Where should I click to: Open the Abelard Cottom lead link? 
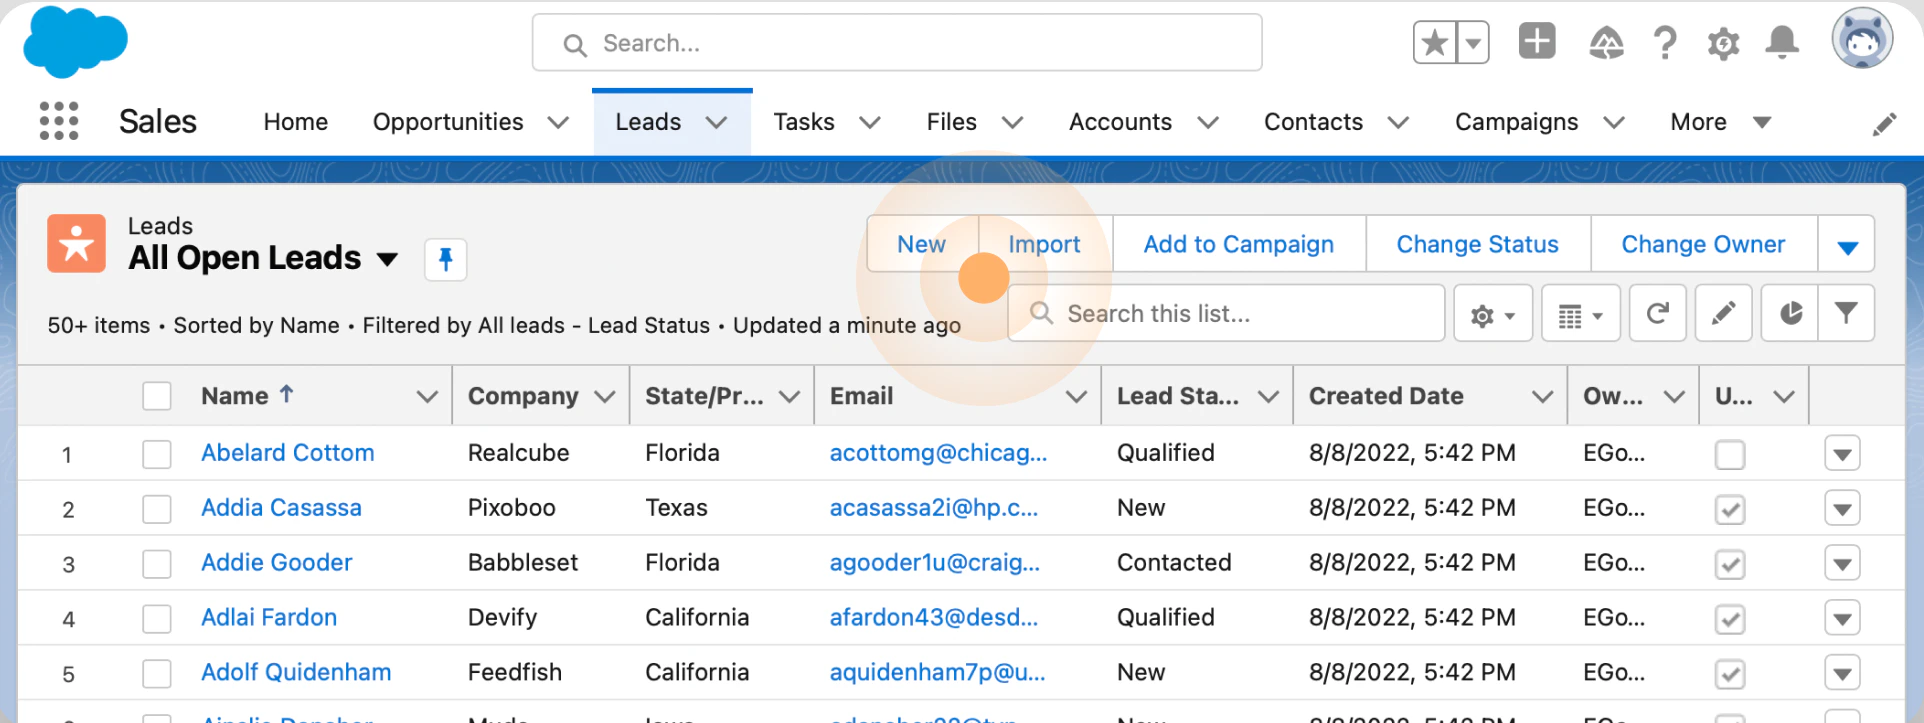coord(288,453)
